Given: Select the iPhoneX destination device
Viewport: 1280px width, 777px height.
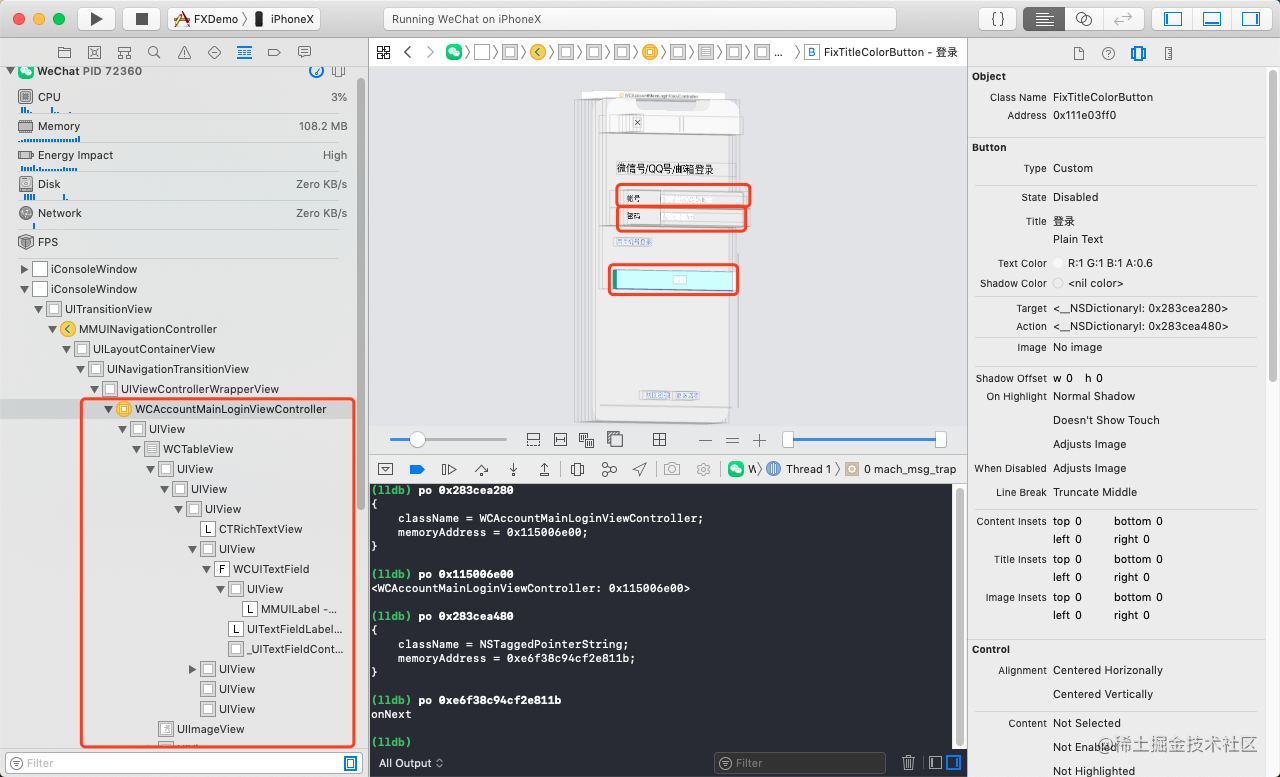Looking at the screenshot, I should [x=284, y=19].
